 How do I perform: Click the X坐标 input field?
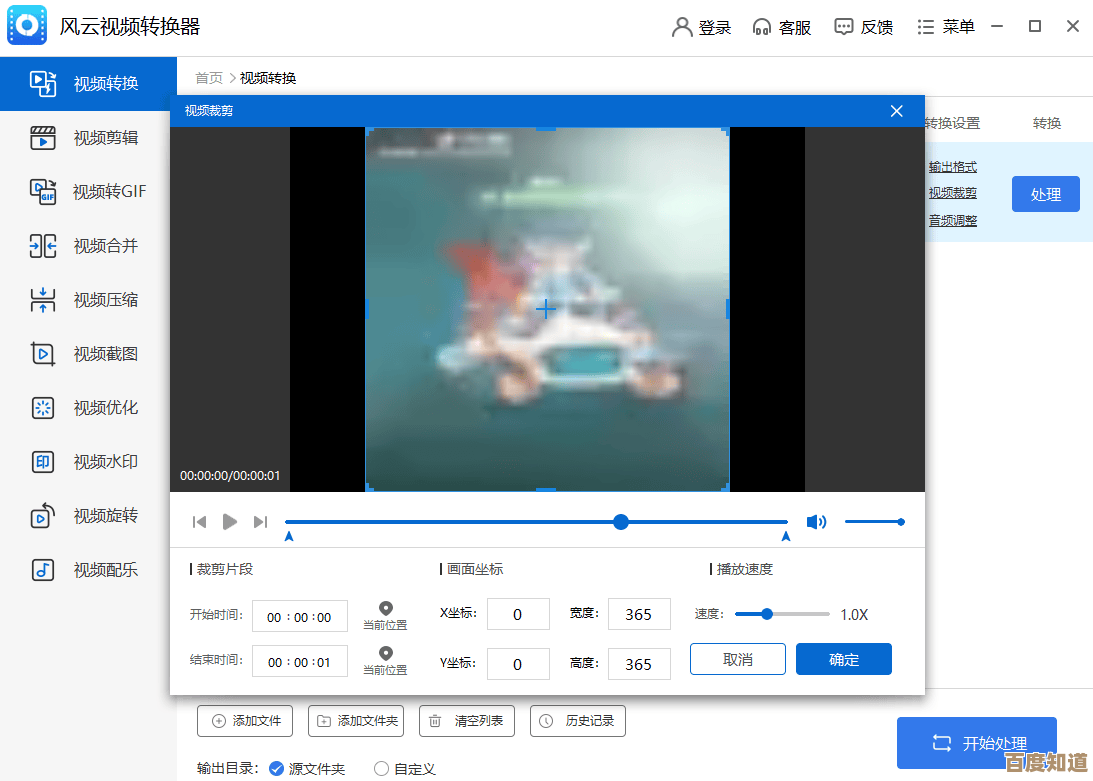[x=518, y=614]
